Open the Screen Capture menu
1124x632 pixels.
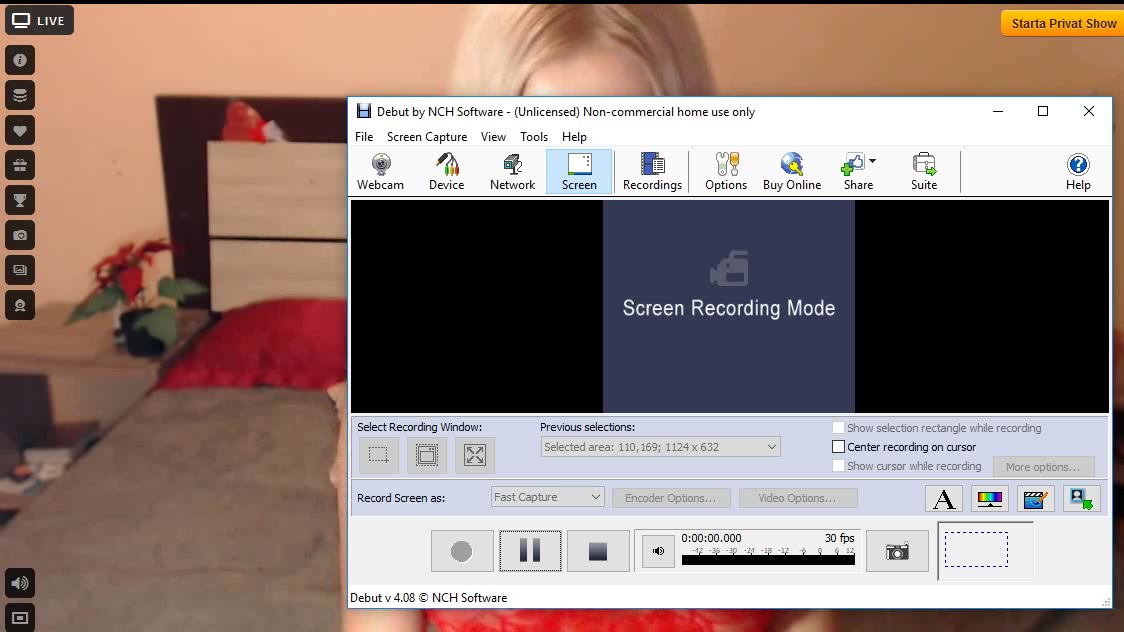tap(427, 137)
